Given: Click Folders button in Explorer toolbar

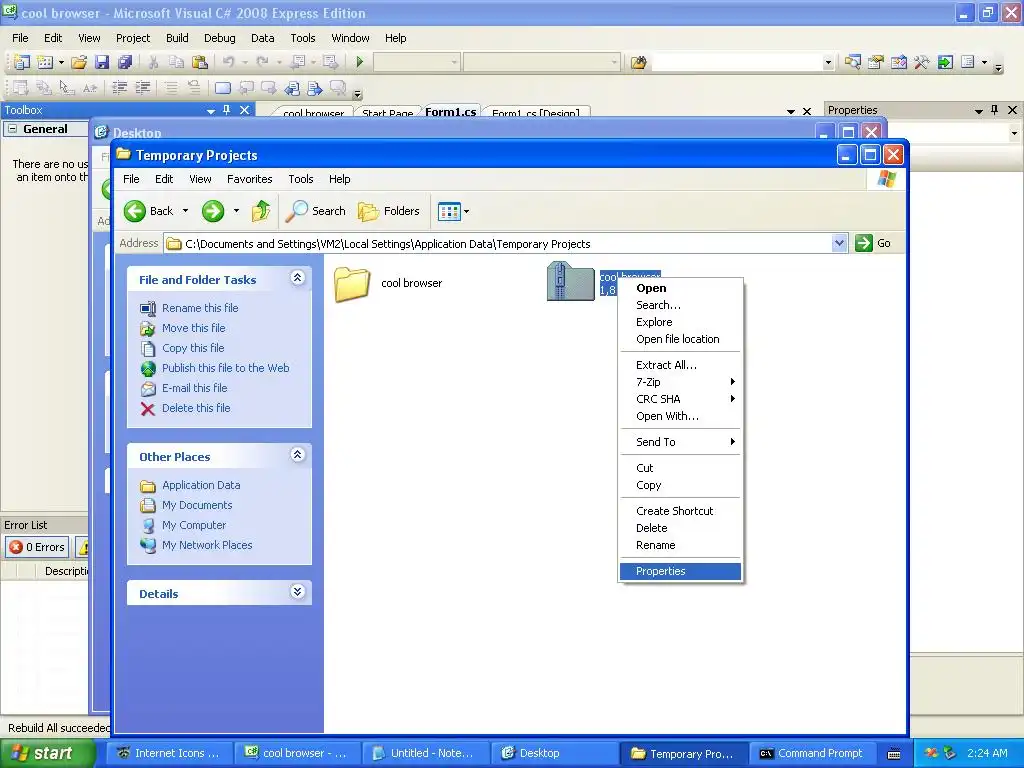Looking at the screenshot, I should tap(389, 211).
